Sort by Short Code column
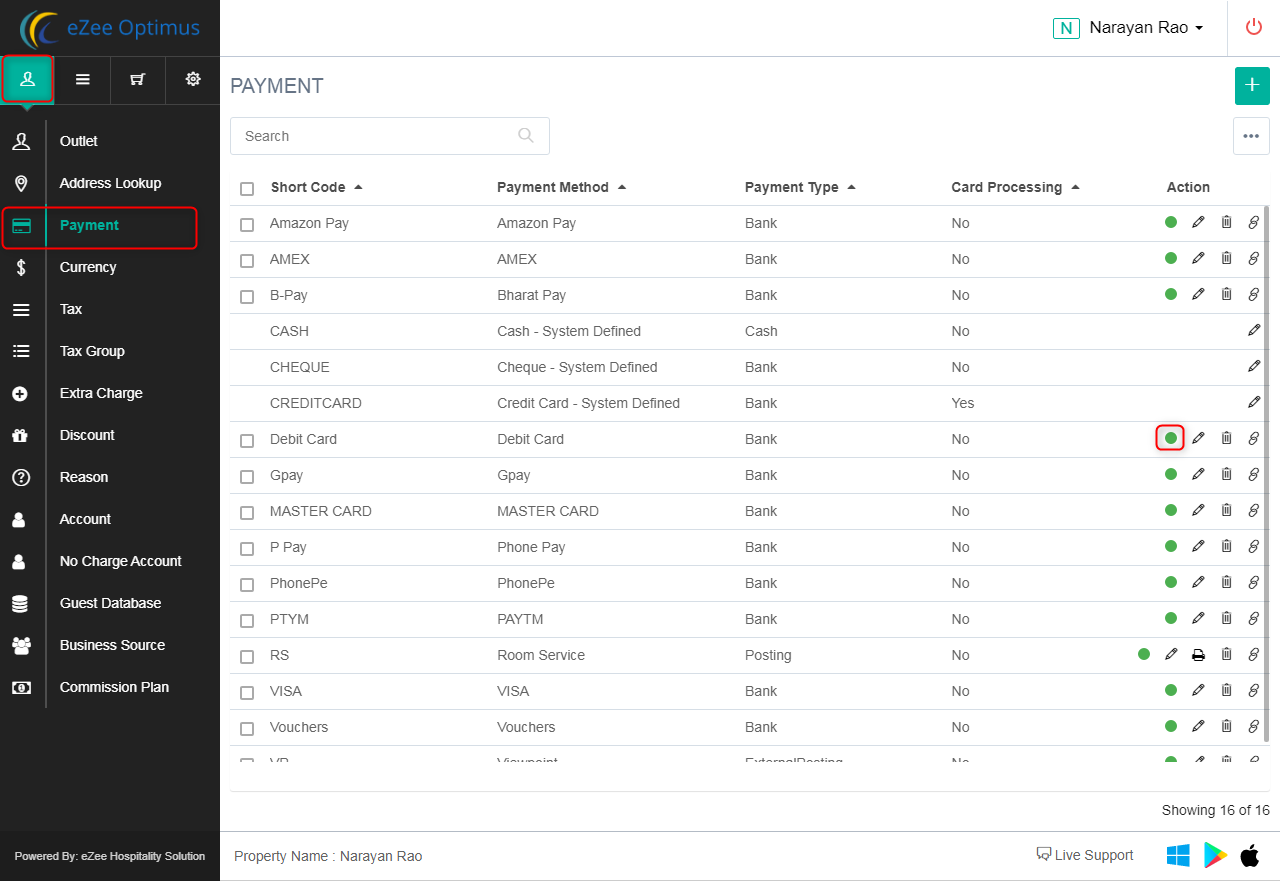The image size is (1280, 881). 316,187
